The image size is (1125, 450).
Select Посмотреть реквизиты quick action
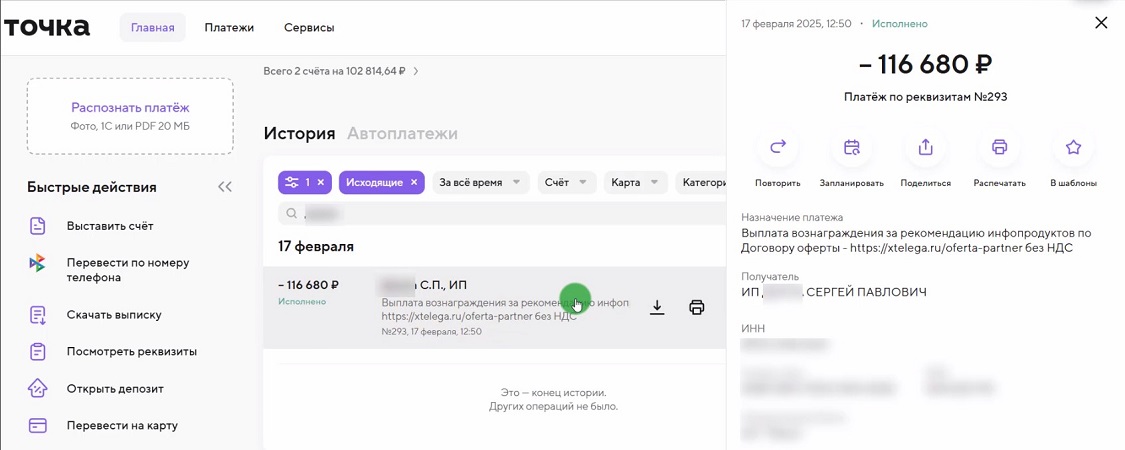[131, 352]
